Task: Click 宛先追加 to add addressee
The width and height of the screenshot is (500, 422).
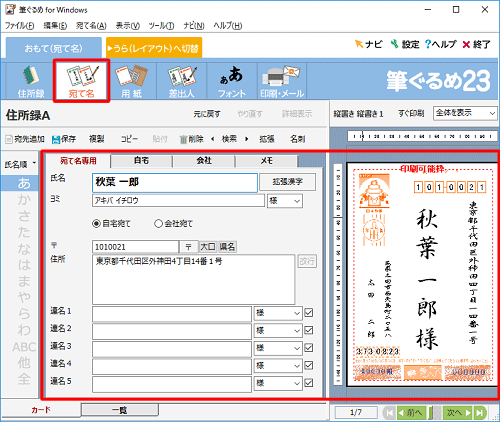Action: coord(25,139)
